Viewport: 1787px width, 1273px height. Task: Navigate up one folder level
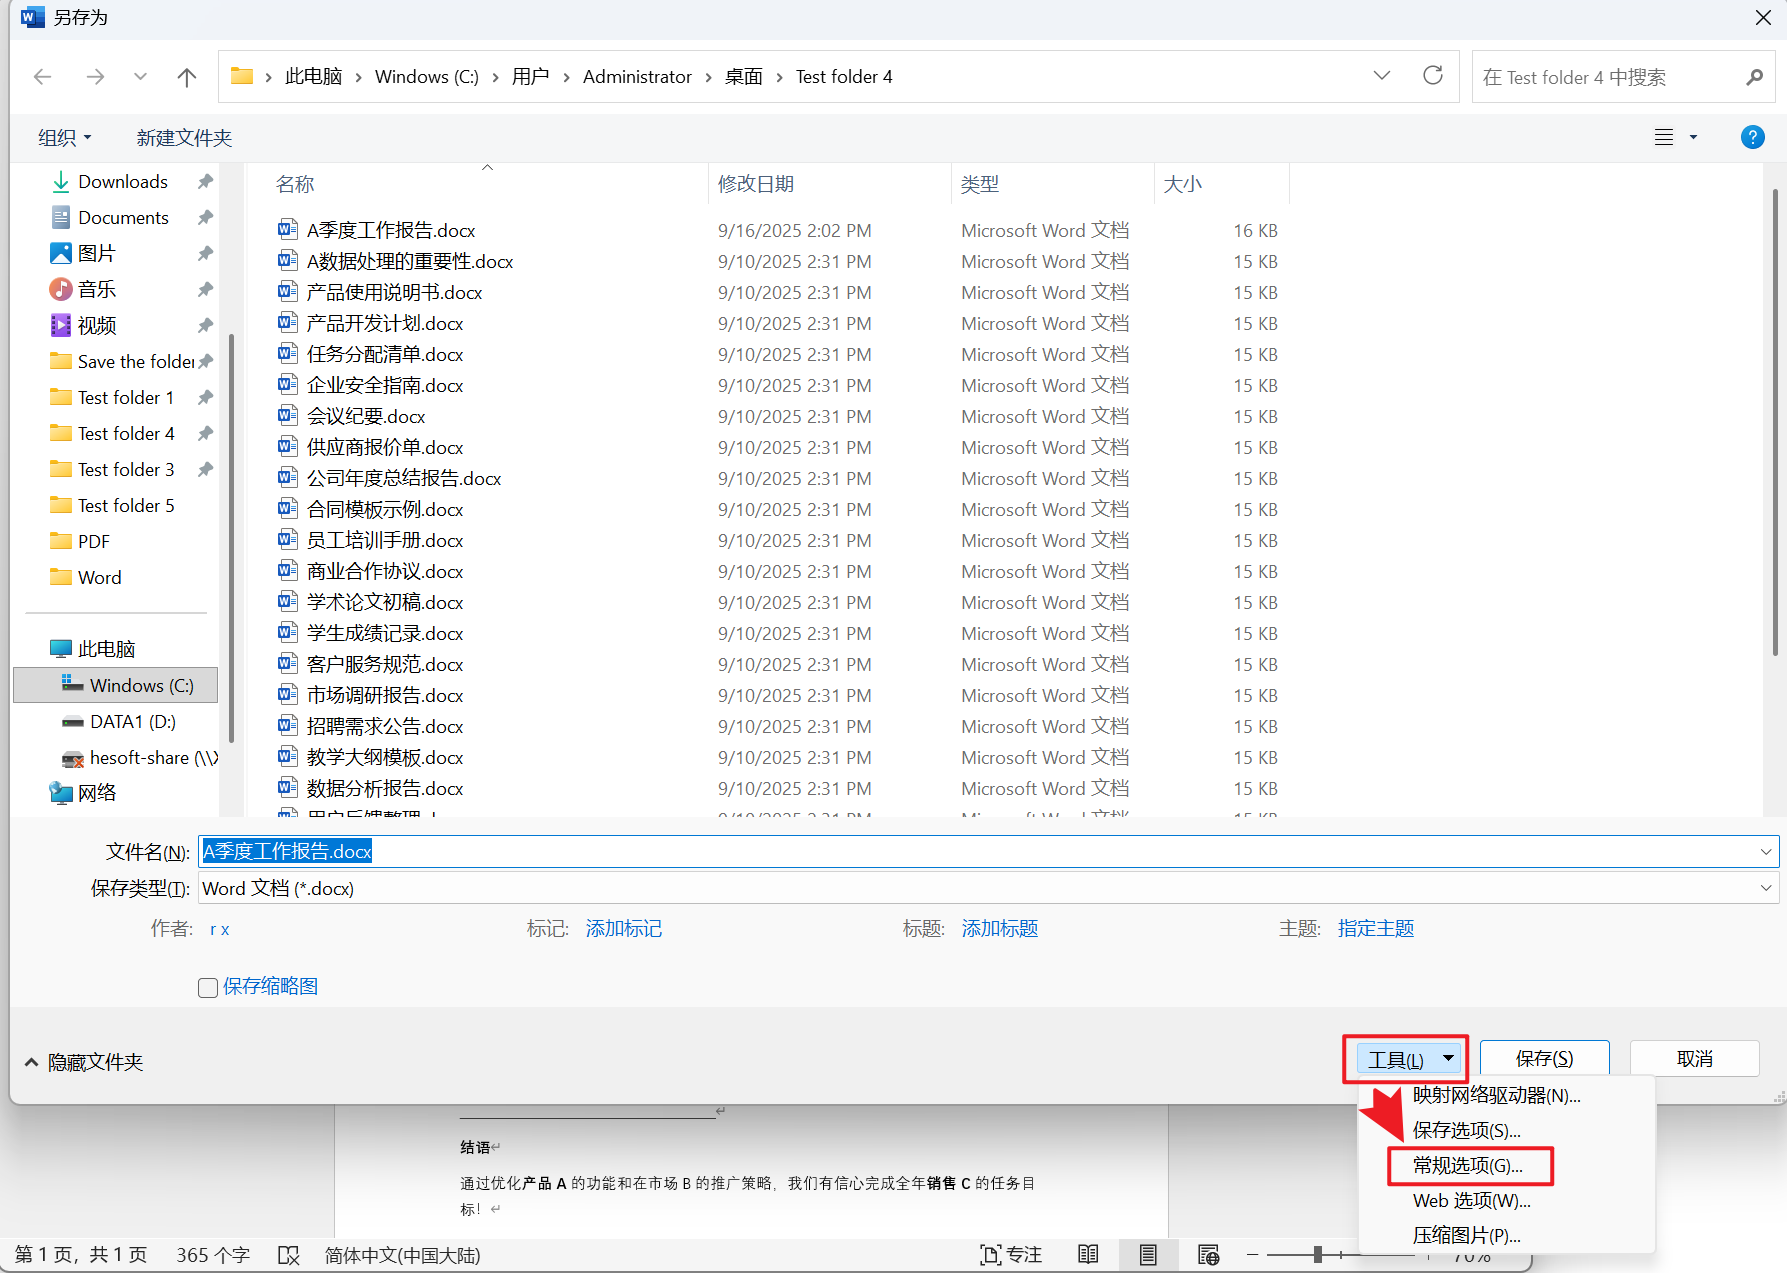click(x=186, y=76)
